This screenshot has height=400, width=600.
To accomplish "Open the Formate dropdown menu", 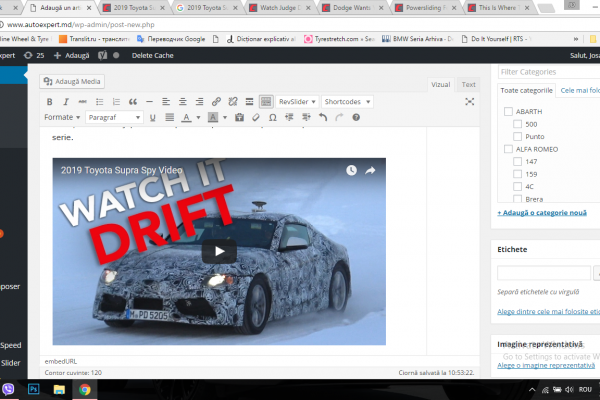I will (62, 118).
